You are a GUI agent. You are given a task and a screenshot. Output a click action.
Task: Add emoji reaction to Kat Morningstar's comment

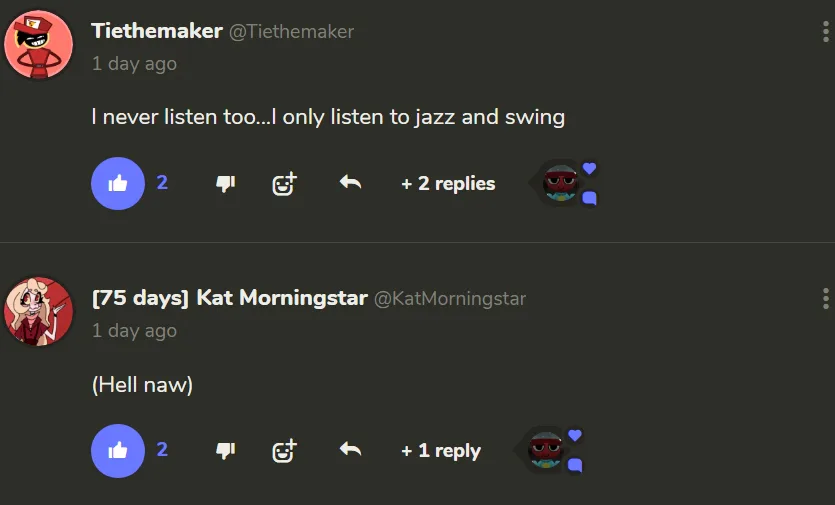(285, 451)
